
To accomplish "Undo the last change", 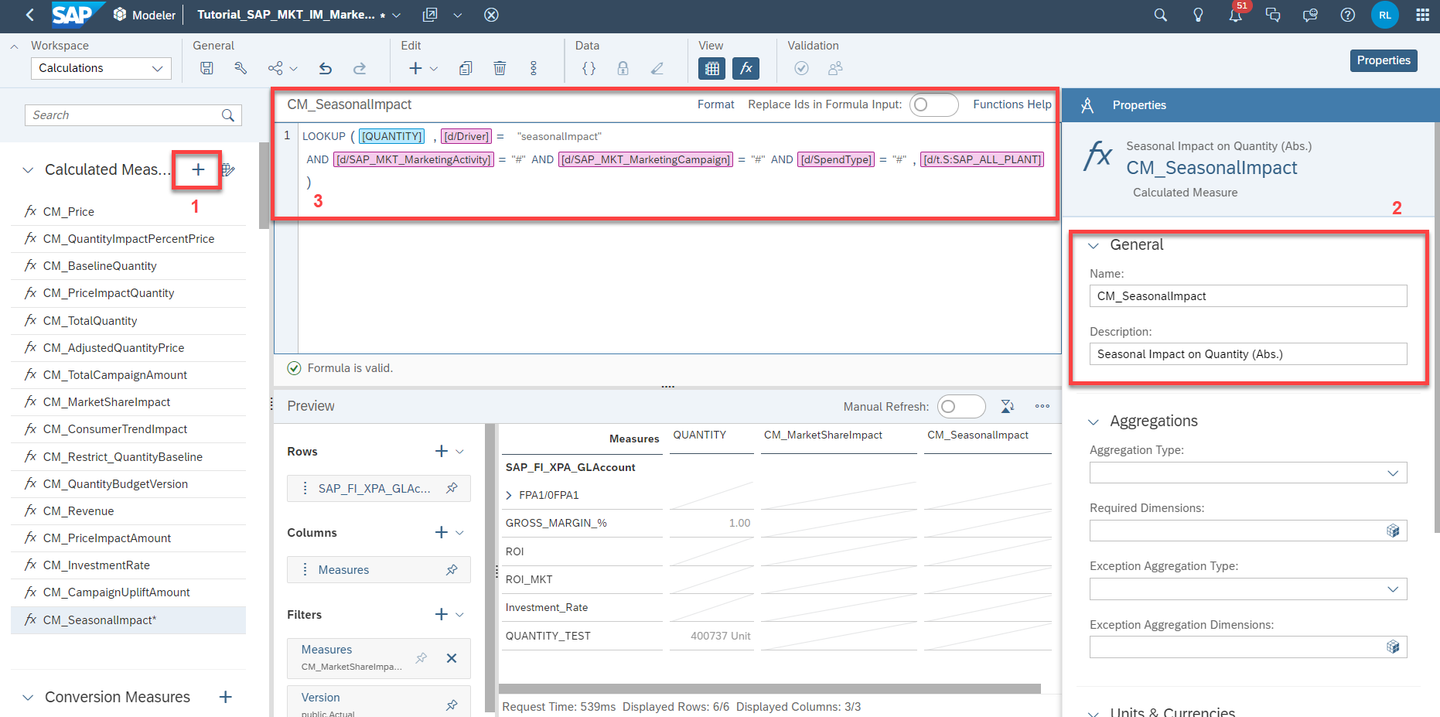I will click(x=325, y=68).
